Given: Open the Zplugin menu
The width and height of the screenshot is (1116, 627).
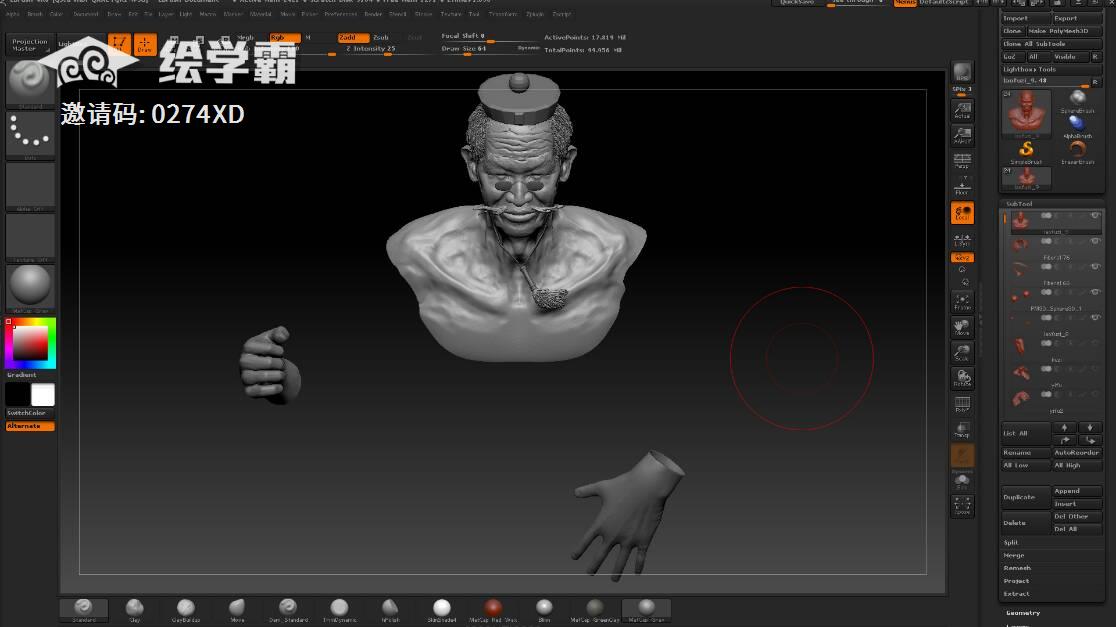Looking at the screenshot, I should coord(535,14).
